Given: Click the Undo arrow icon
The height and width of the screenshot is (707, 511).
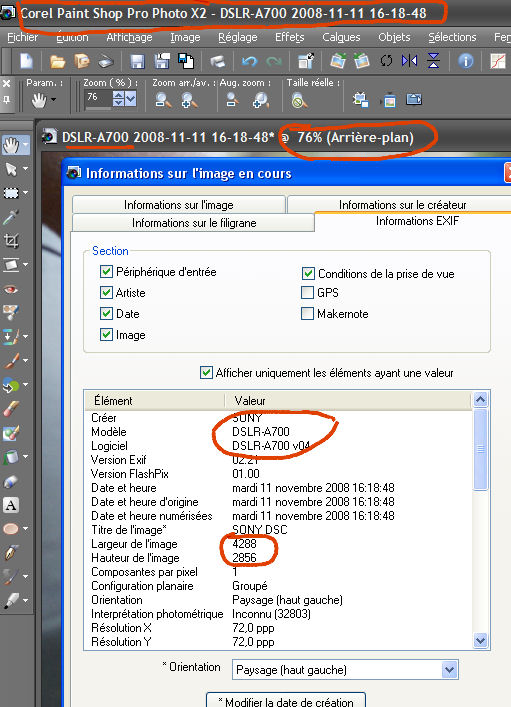Looking at the screenshot, I should [249, 60].
